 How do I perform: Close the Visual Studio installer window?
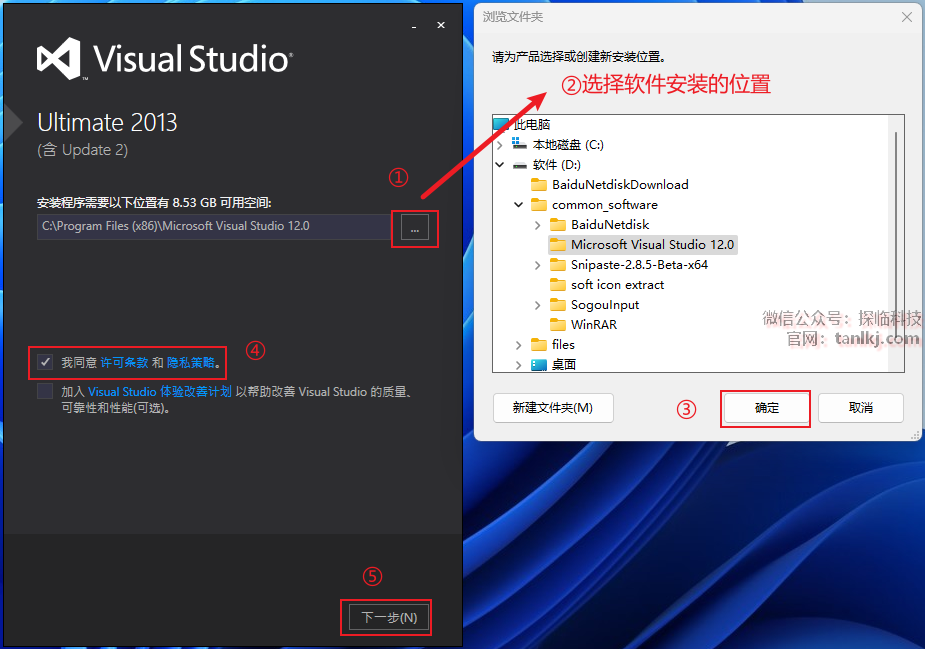pyautogui.click(x=441, y=25)
